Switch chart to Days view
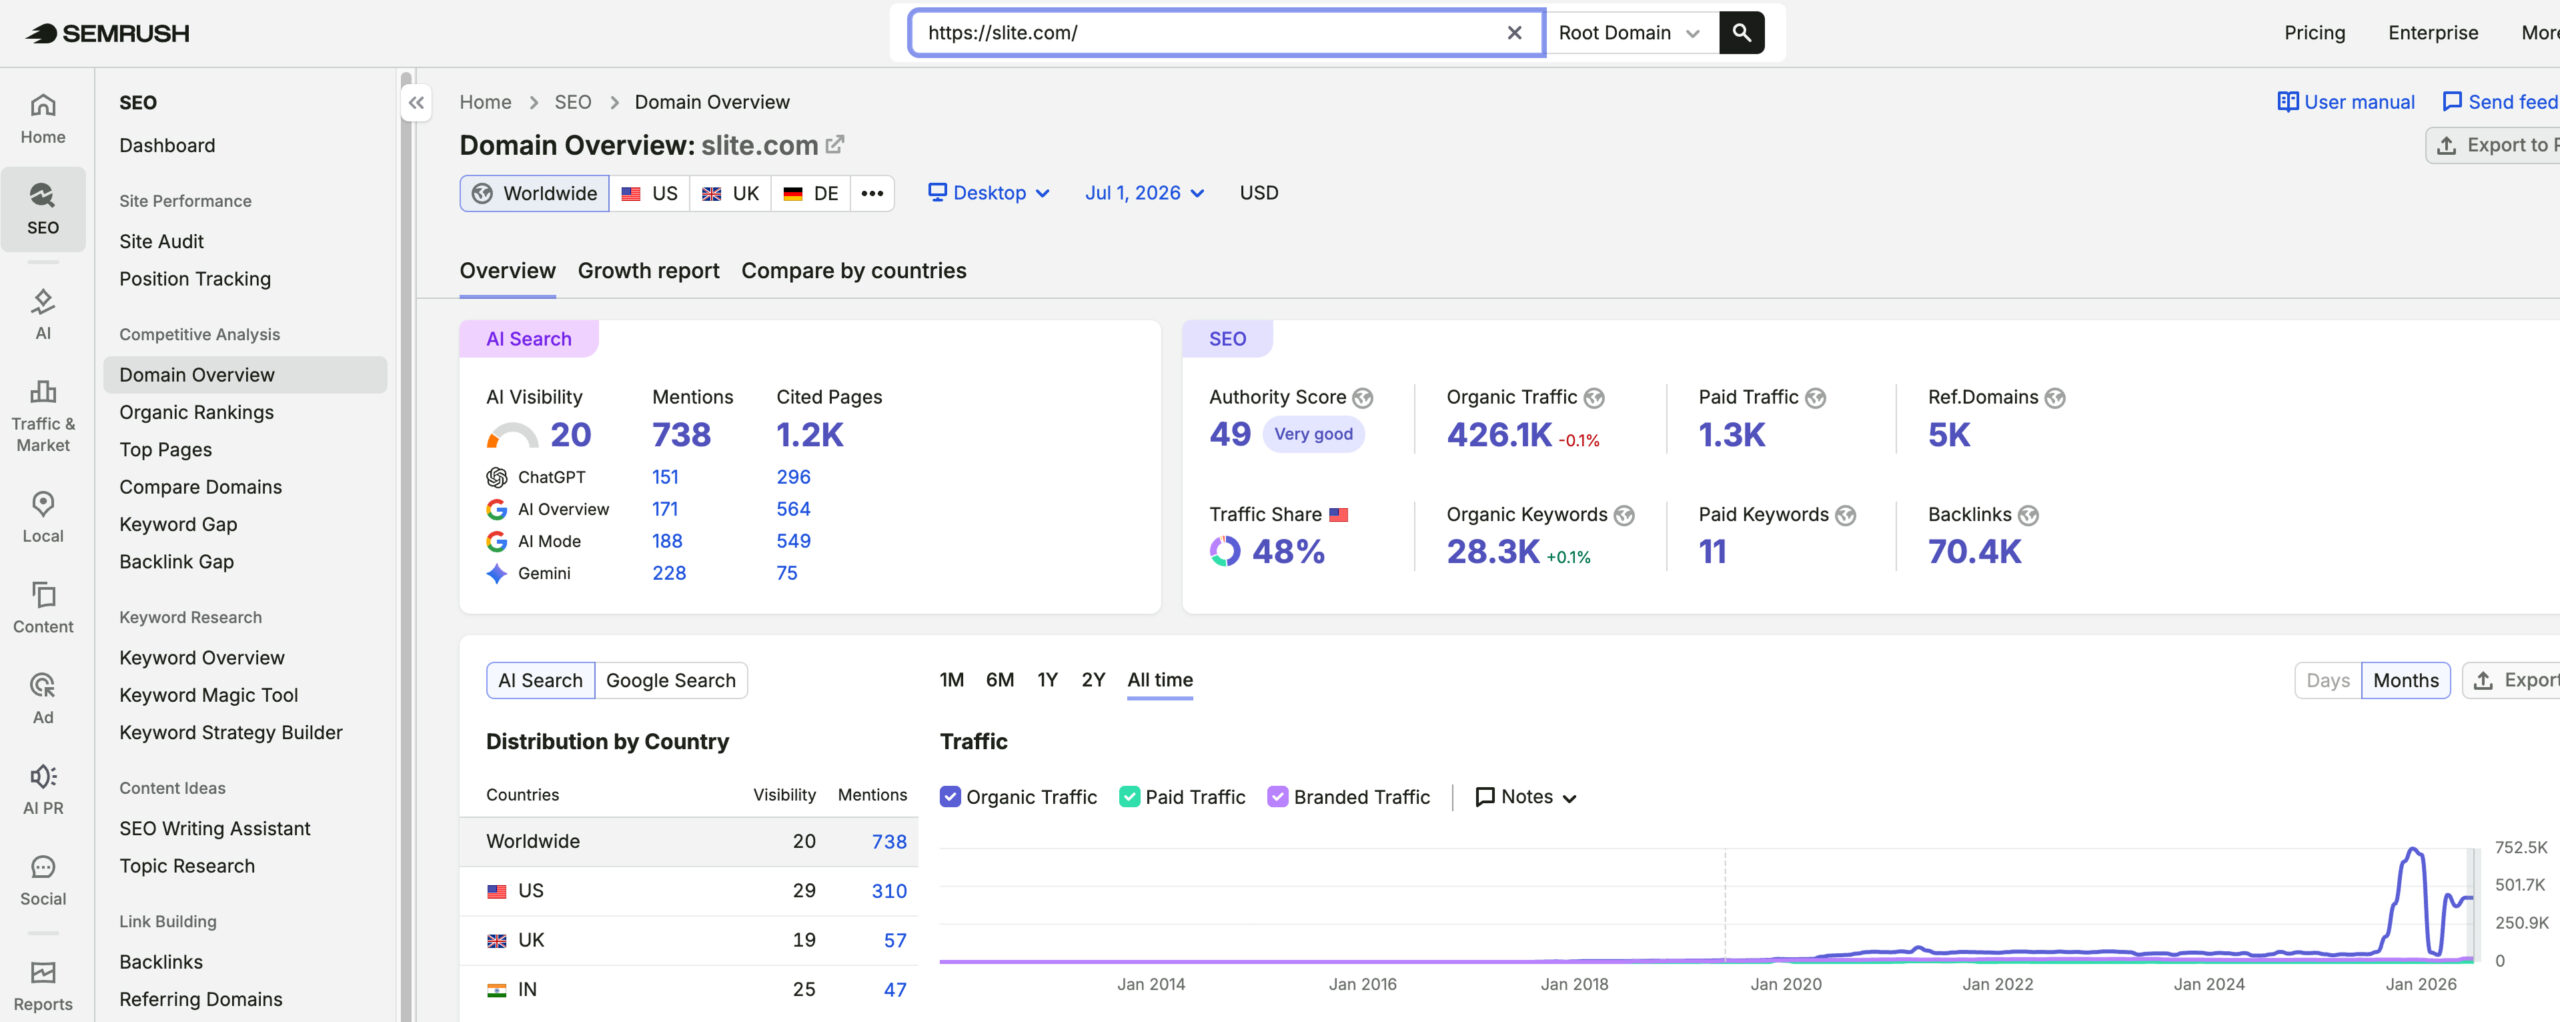The width and height of the screenshot is (2560, 1022). [x=2327, y=681]
